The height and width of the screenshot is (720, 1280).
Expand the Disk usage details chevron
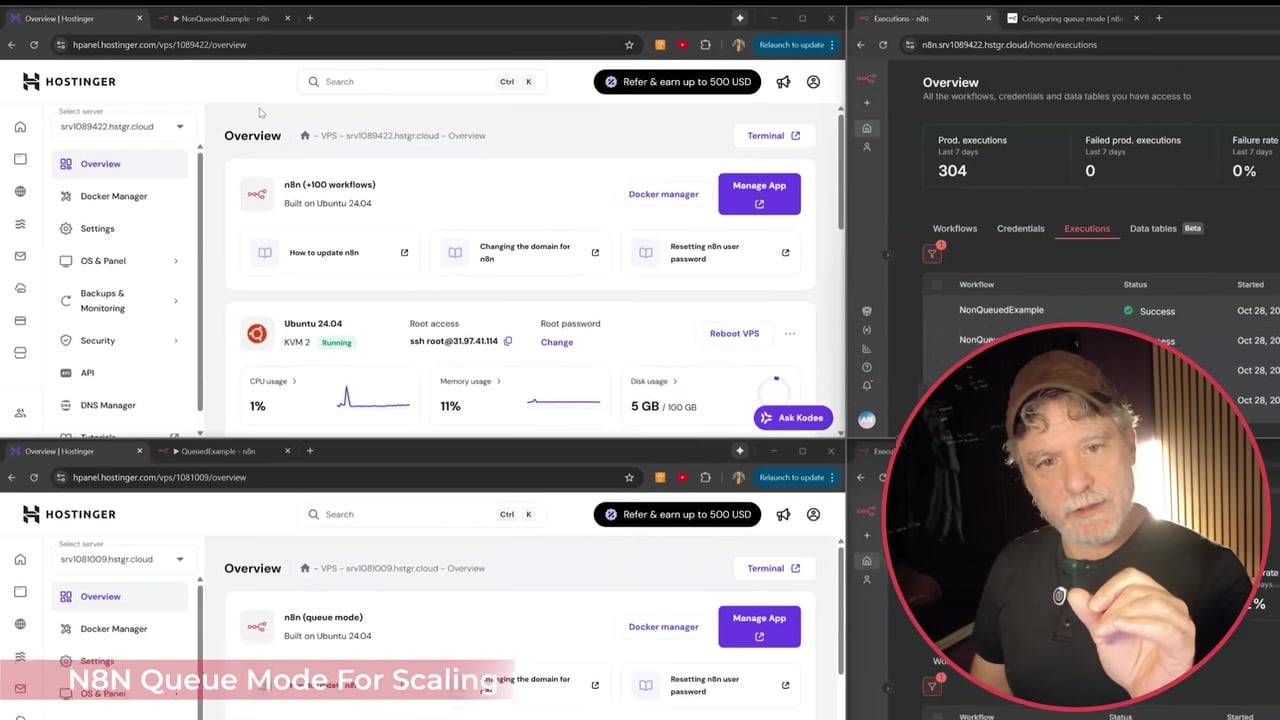point(675,381)
